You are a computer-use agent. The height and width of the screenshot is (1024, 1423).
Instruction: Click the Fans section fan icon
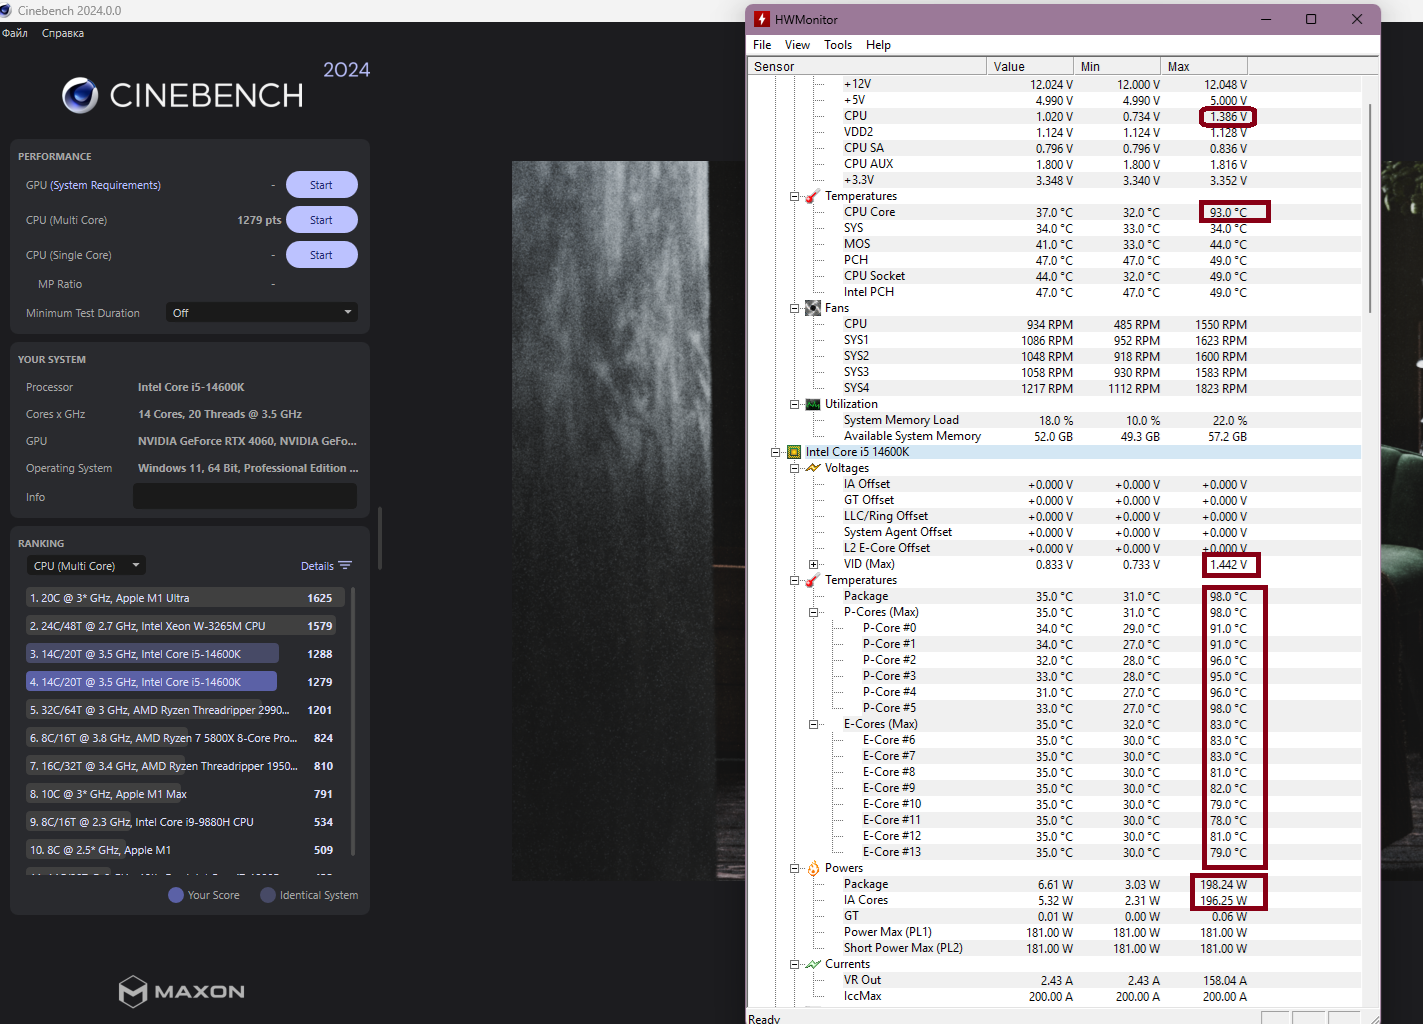coord(813,308)
